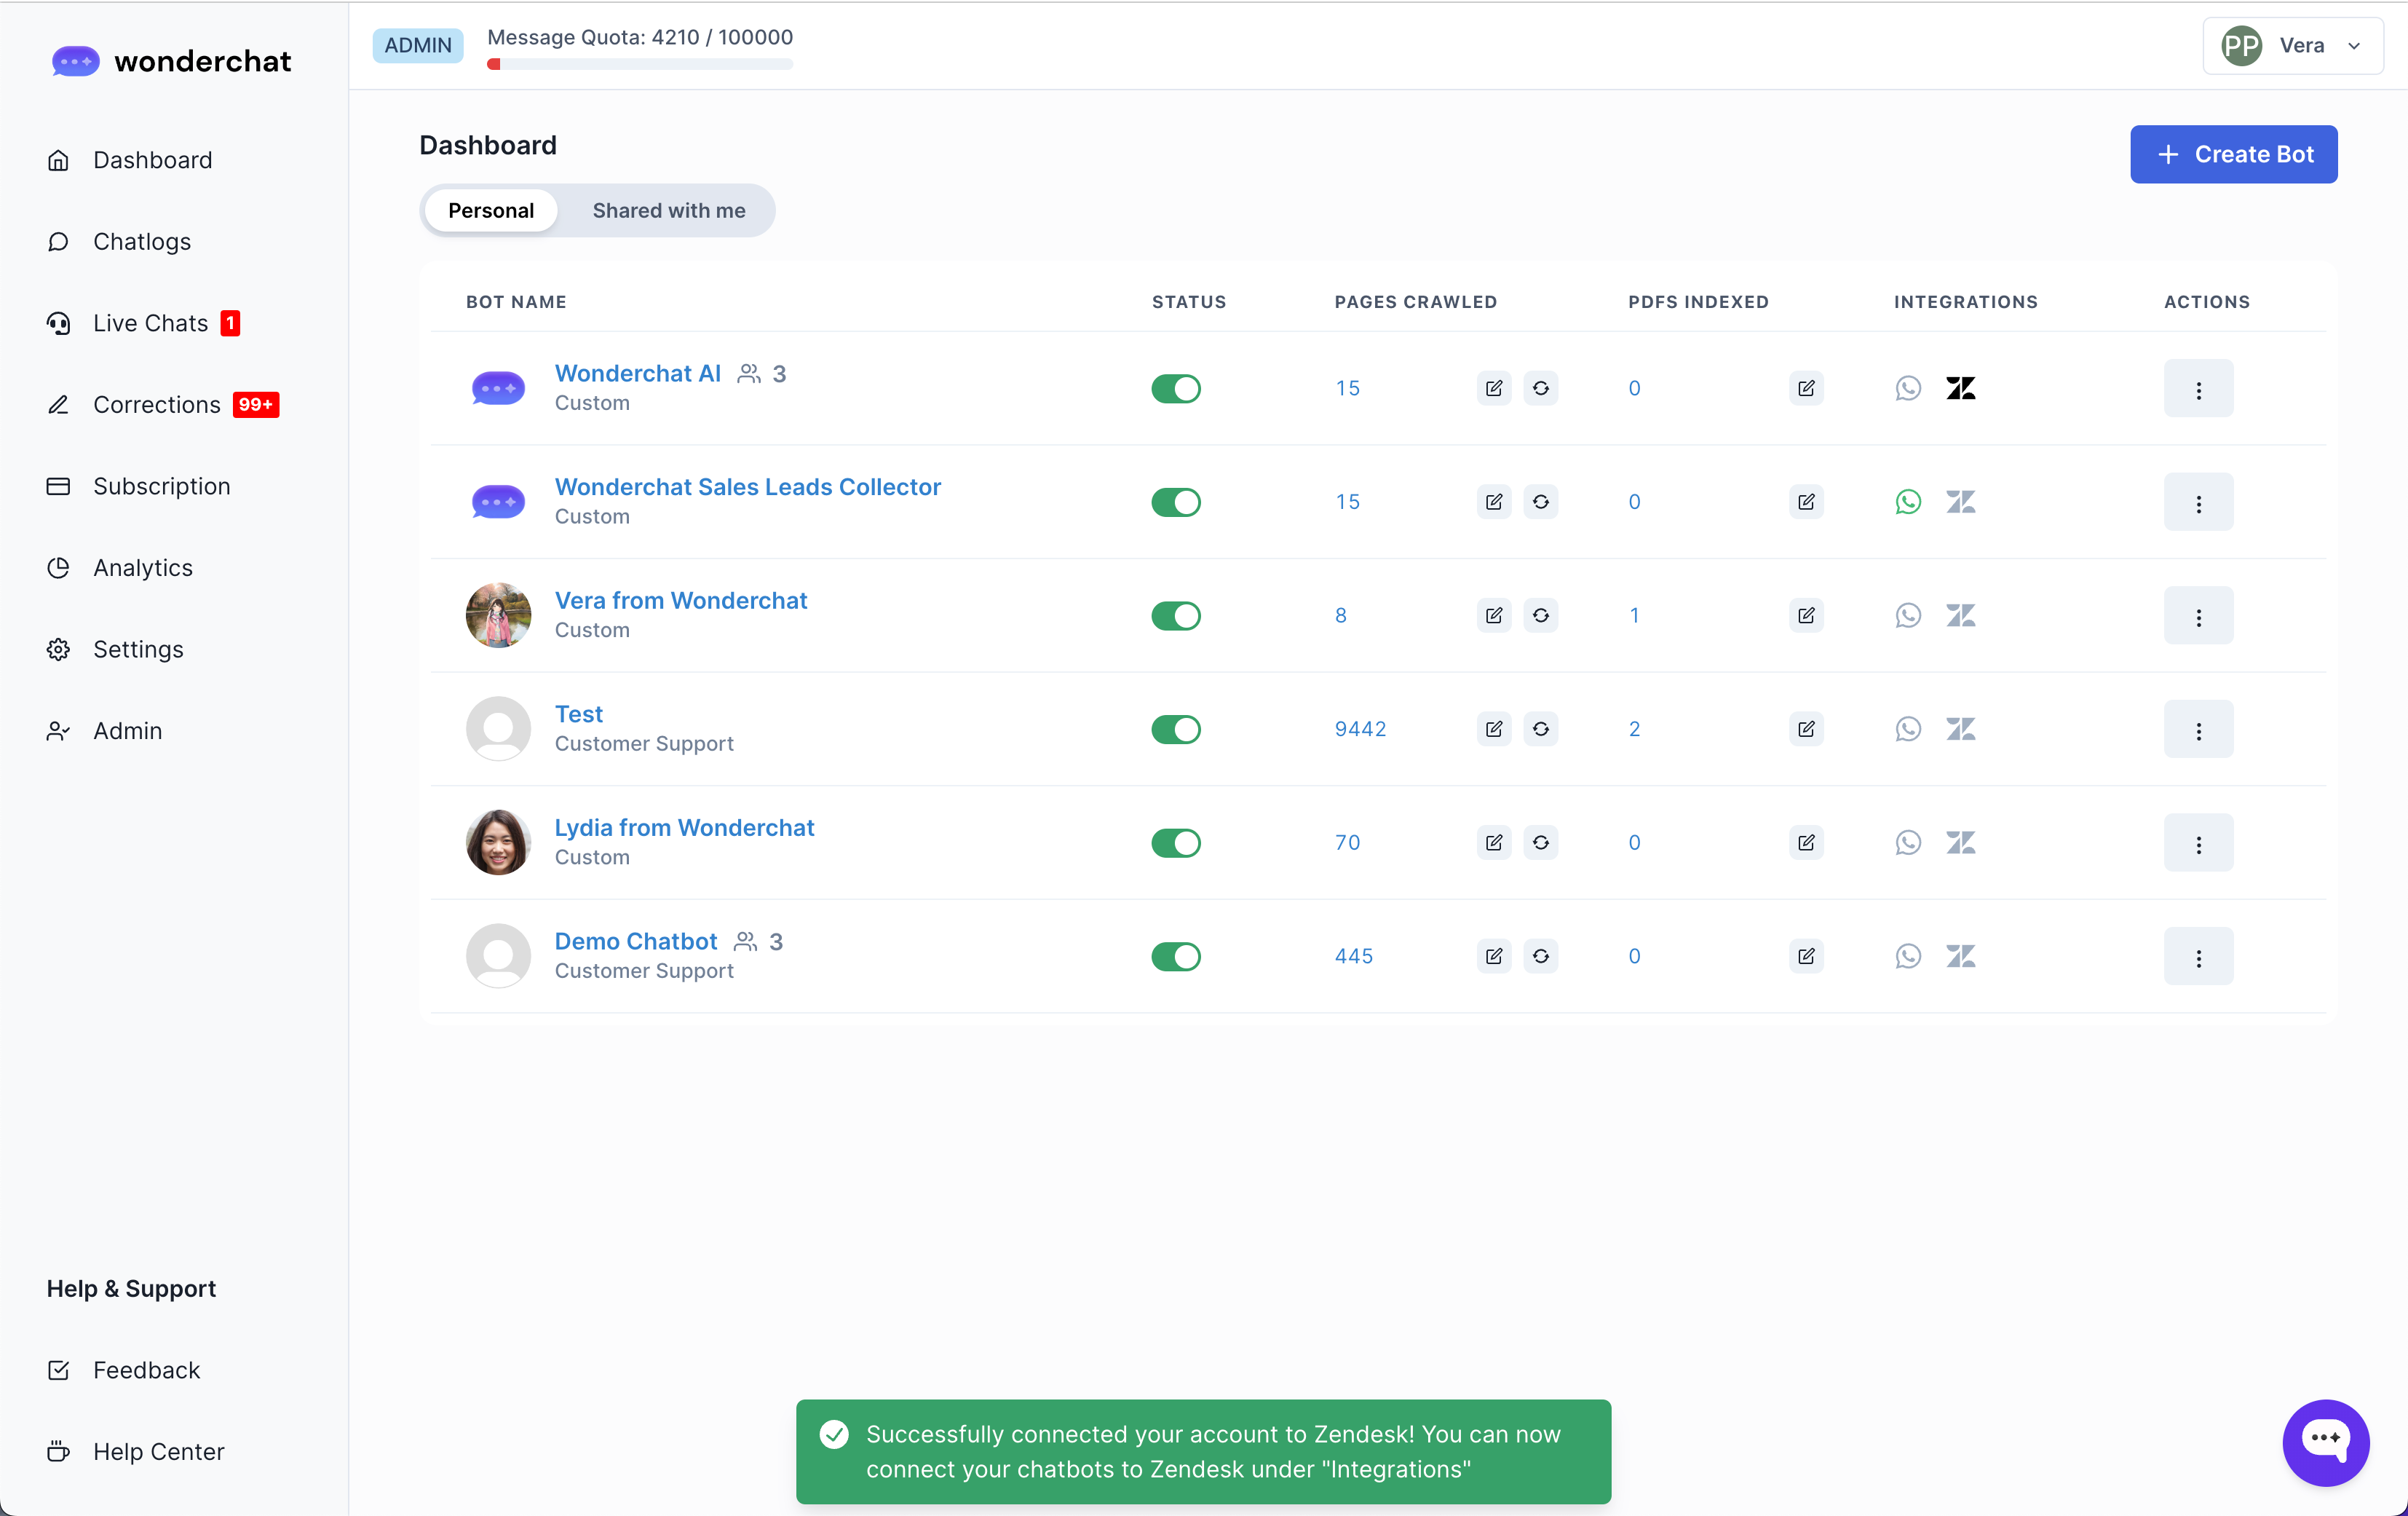
Task: Turn off Demo Chatbot status switch
Action: click(x=1175, y=956)
